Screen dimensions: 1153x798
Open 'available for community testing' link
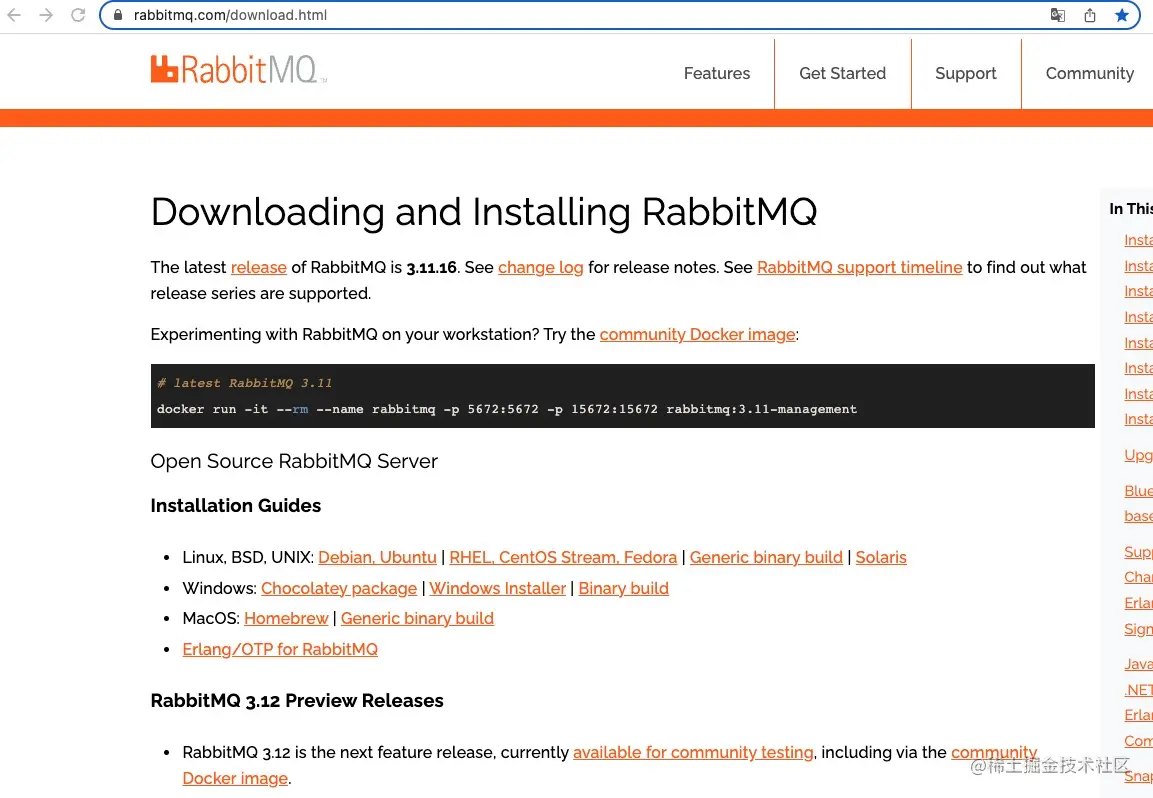[x=693, y=752]
